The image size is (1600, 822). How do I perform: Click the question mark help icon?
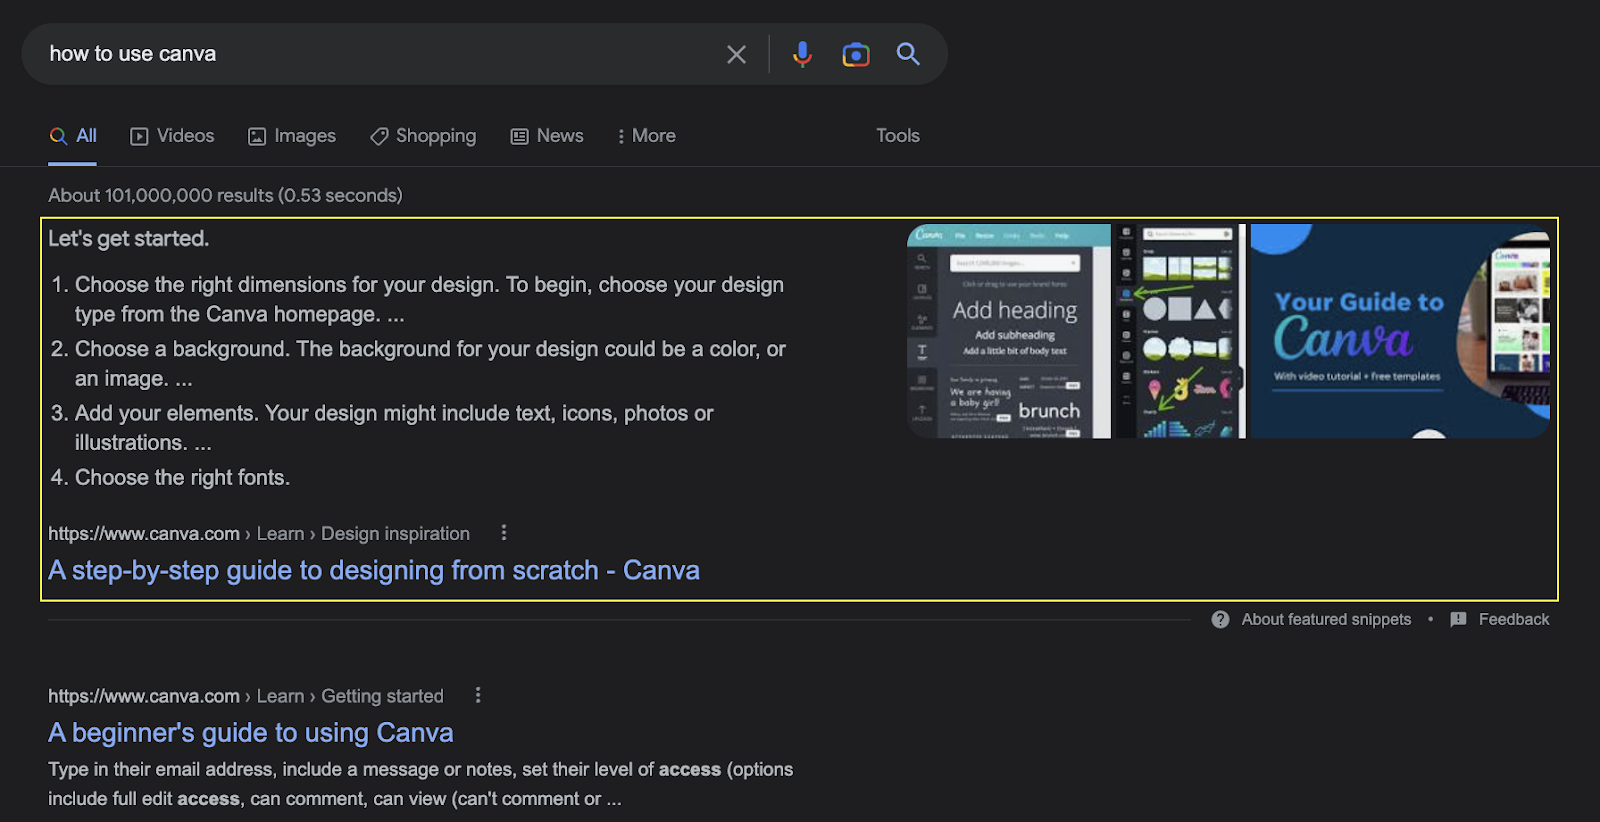point(1220,620)
